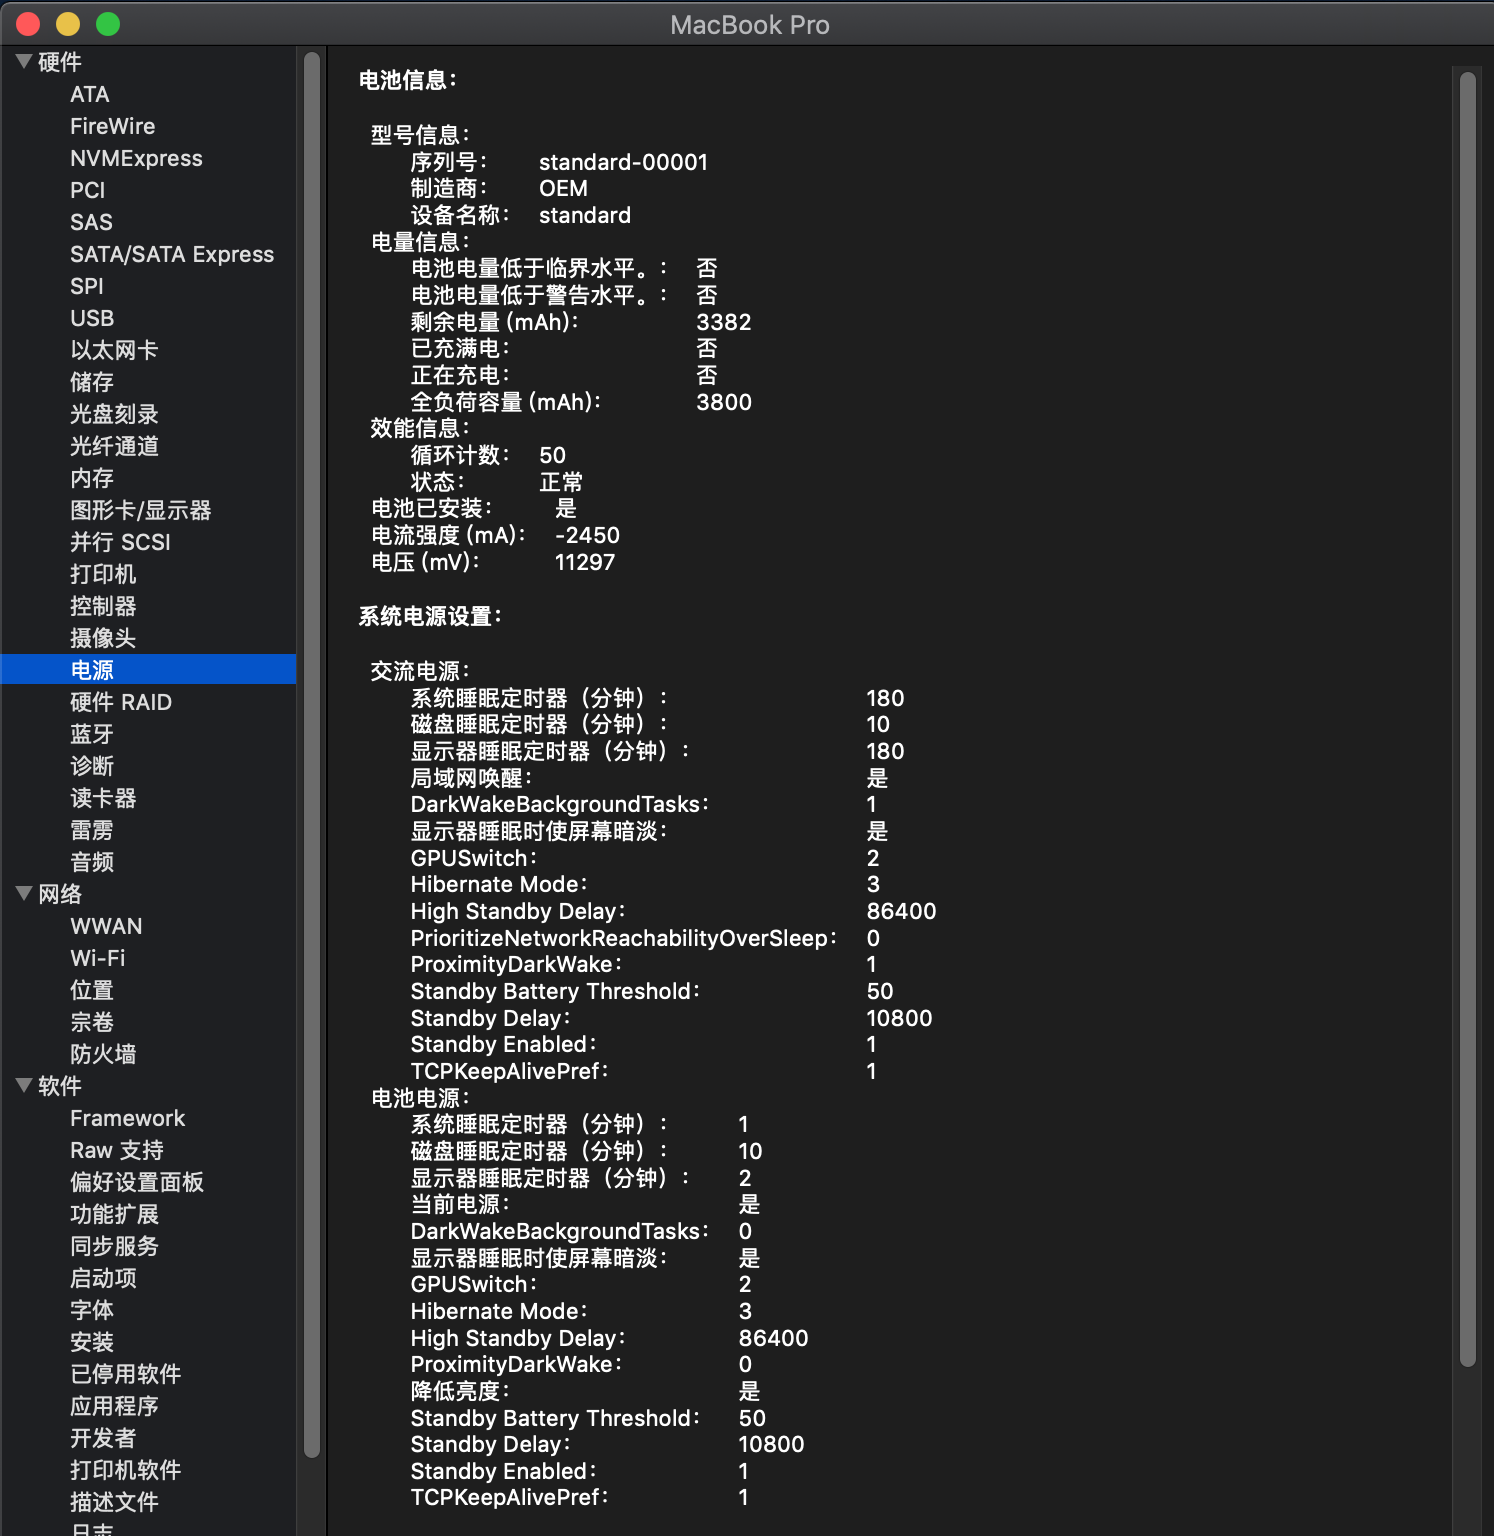Select 功能扩展 in sidebar
Image resolution: width=1494 pixels, height=1536 pixels.
click(x=114, y=1214)
